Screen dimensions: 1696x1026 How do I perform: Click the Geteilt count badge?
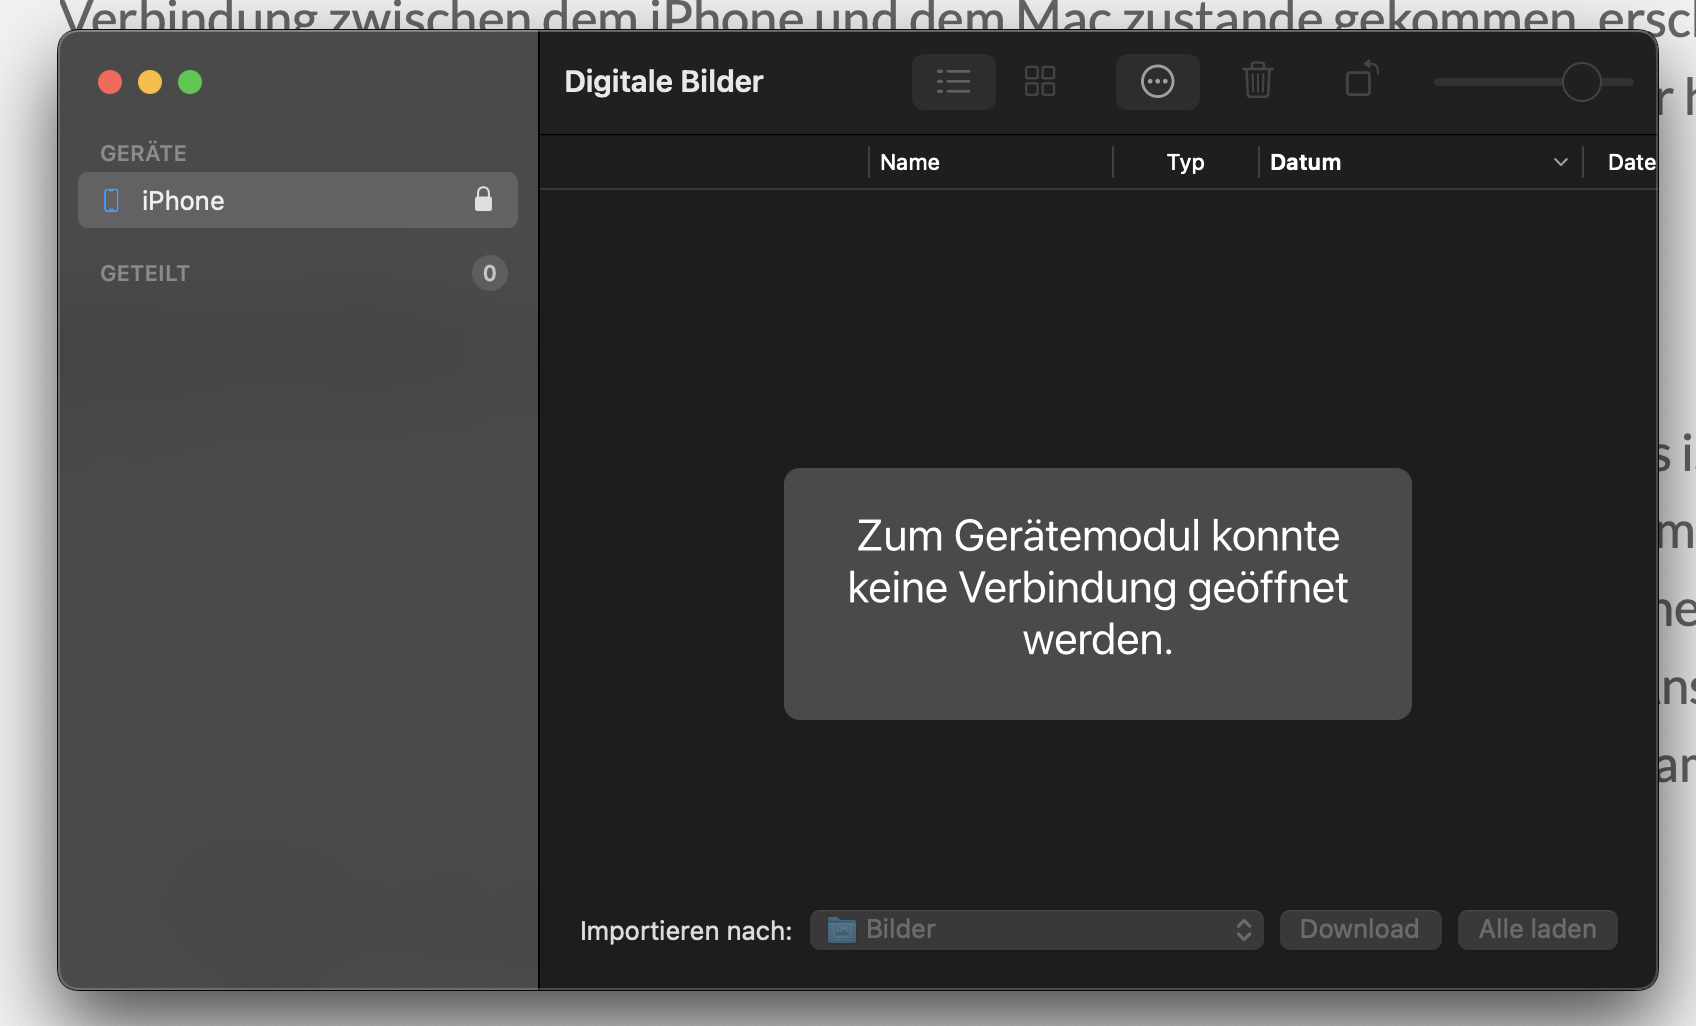[489, 273]
